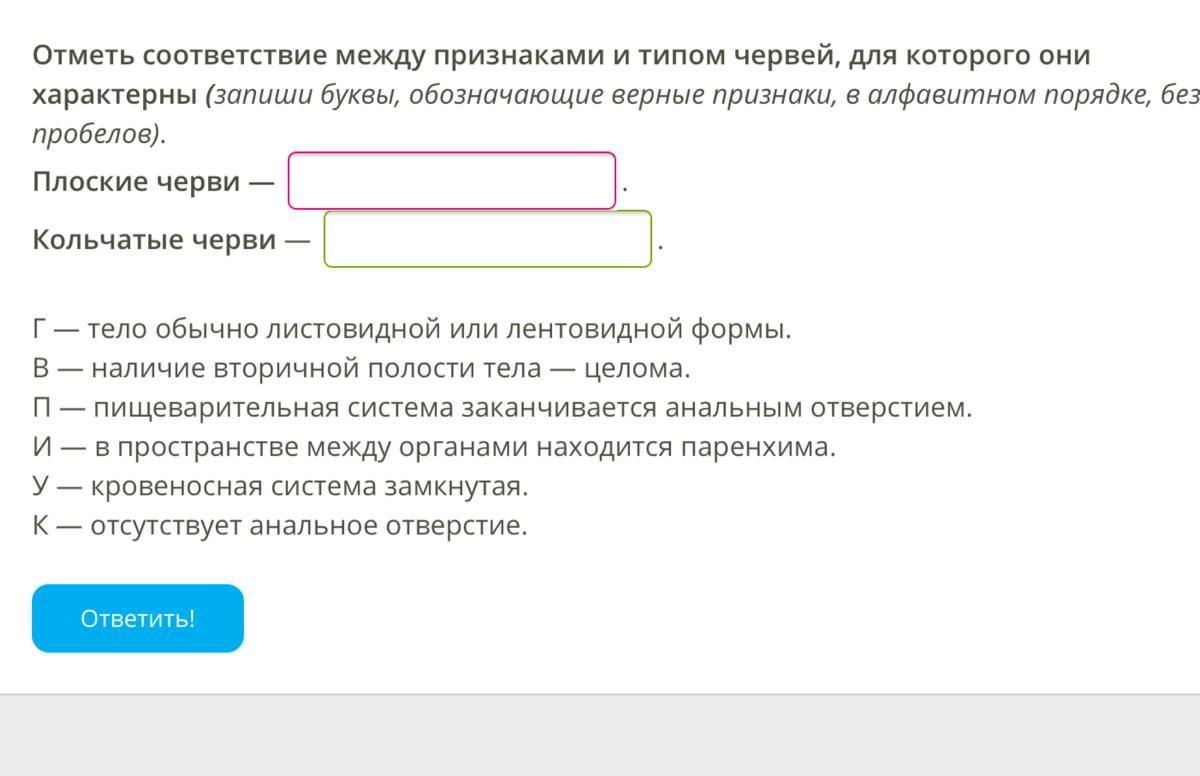Click the У option about кровеносная система
The height and width of the screenshot is (776, 1200).
279,487
